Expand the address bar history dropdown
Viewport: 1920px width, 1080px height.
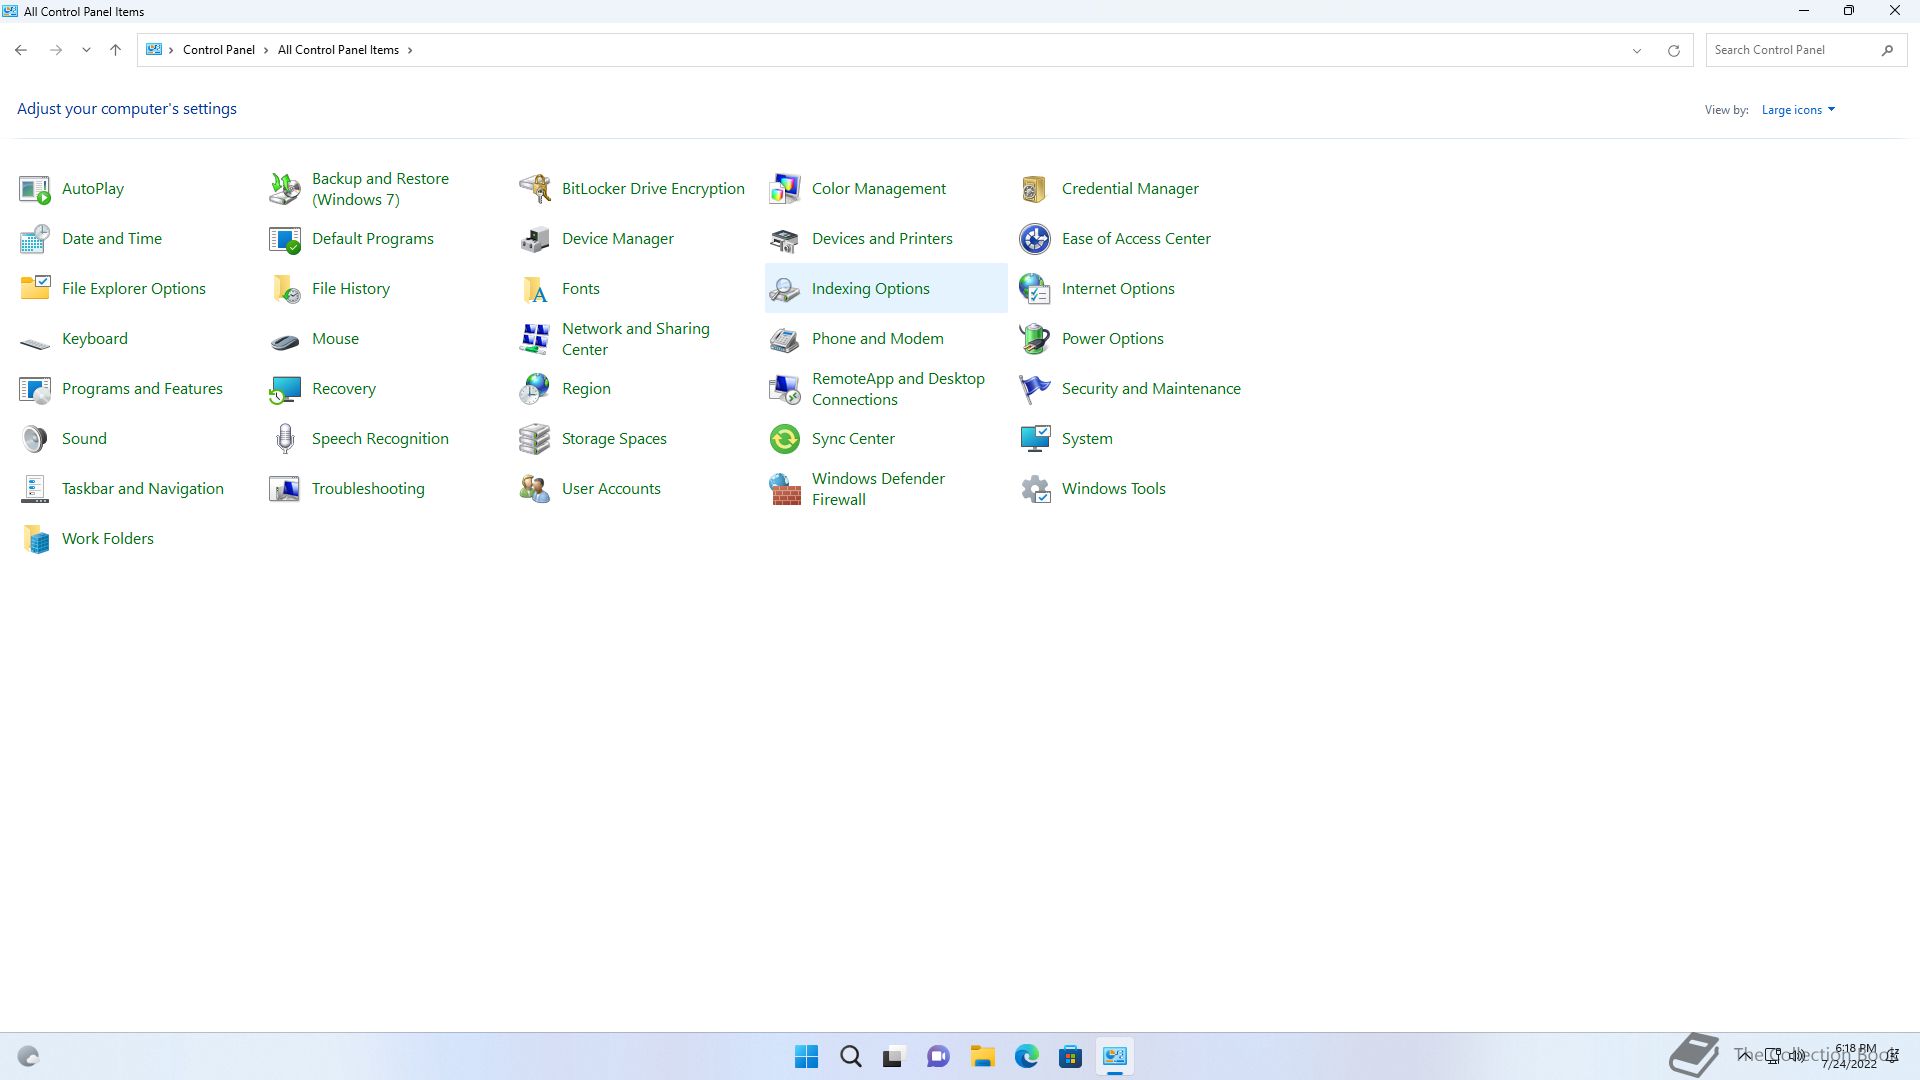point(1637,50)
